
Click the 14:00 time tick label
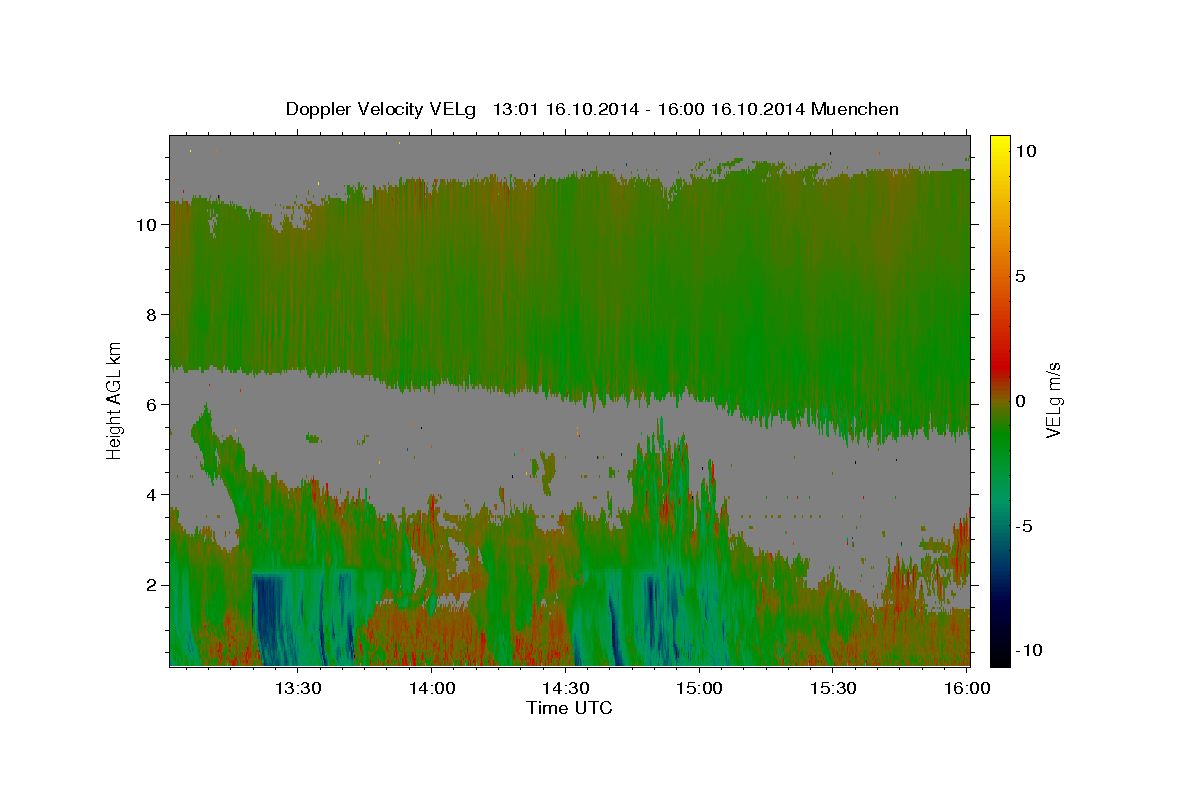[432, 689]
